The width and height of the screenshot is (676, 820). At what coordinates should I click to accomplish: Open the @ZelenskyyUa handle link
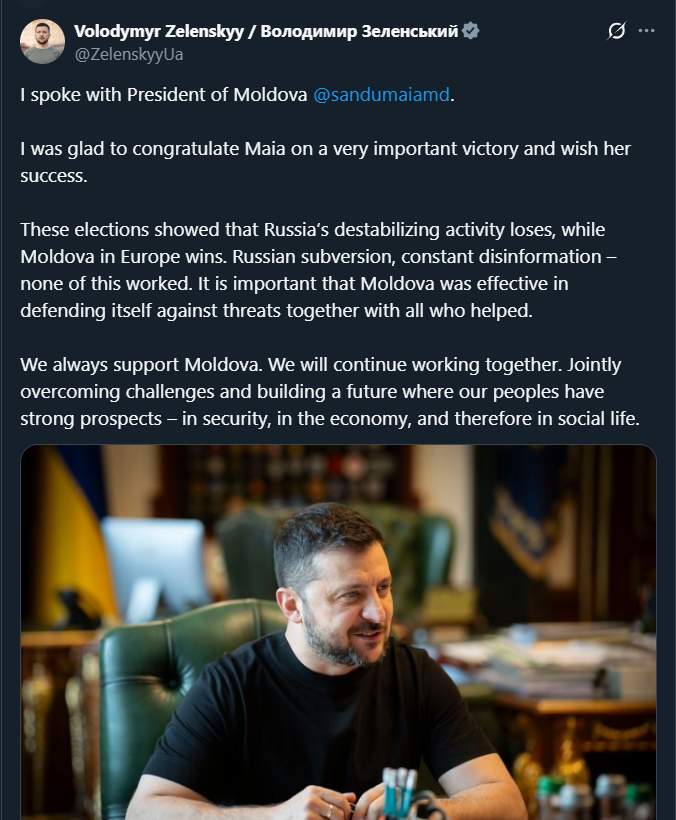tap(129, 52)
